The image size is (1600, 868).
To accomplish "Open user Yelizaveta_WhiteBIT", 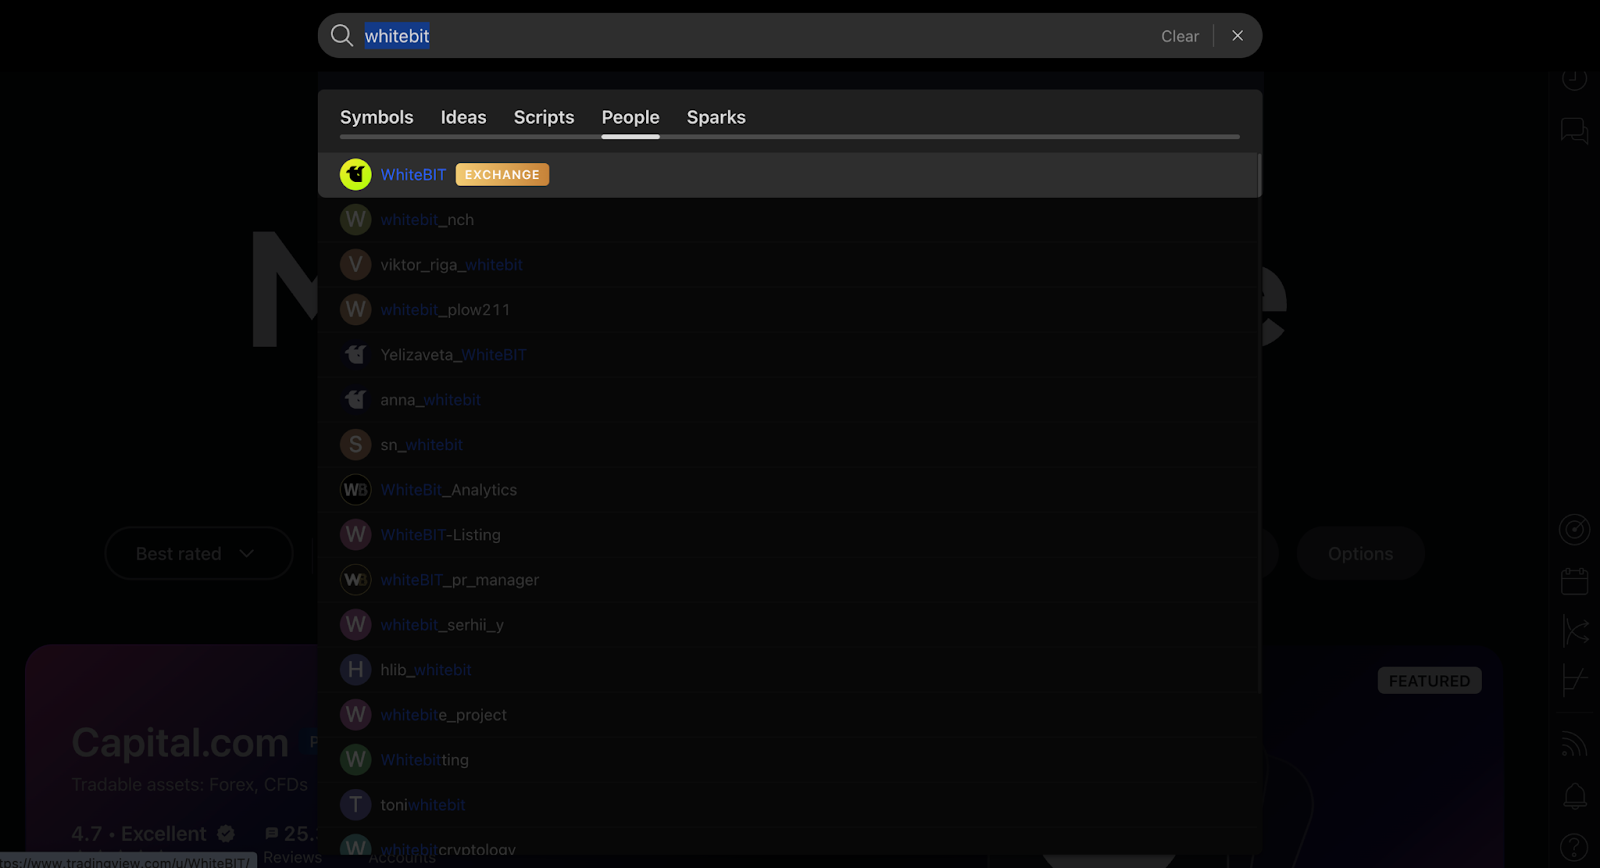I will [788, 355].
